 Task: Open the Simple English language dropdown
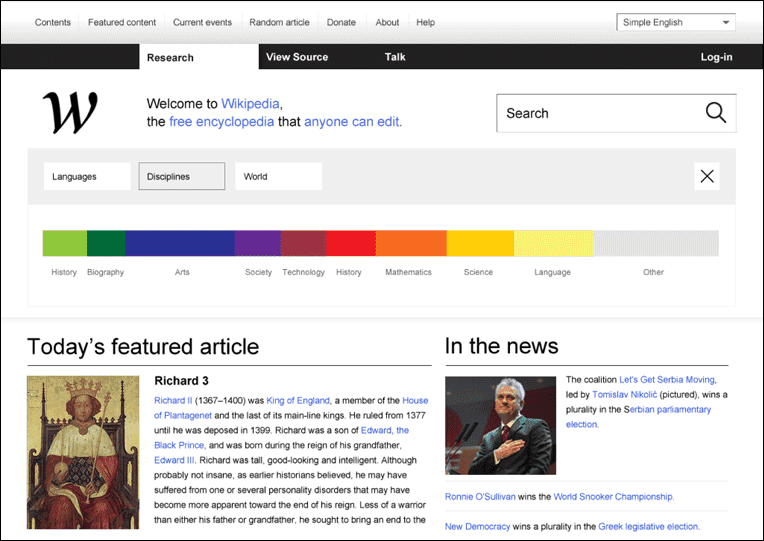tap(676, 22)
